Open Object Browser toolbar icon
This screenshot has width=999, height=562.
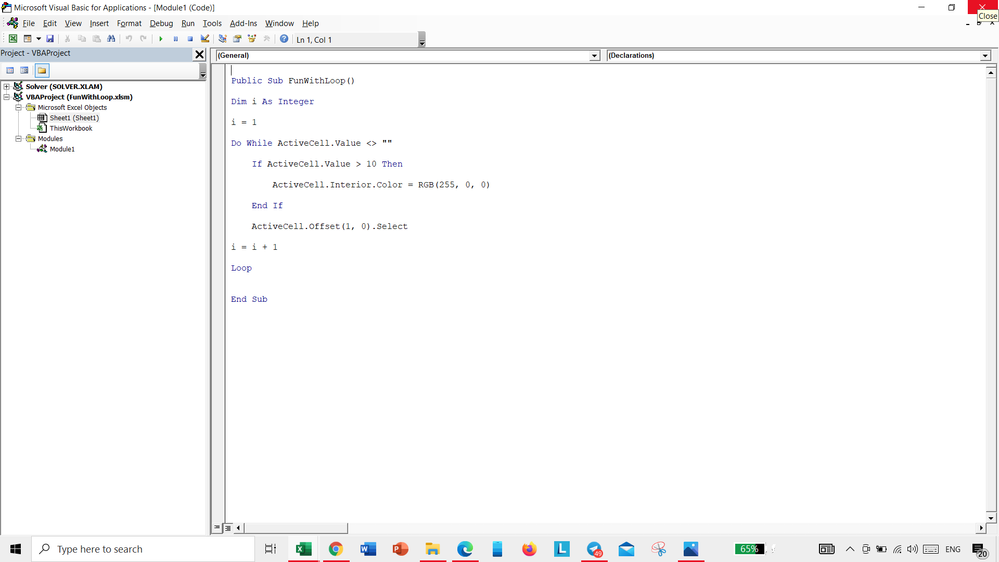[252, 39]
